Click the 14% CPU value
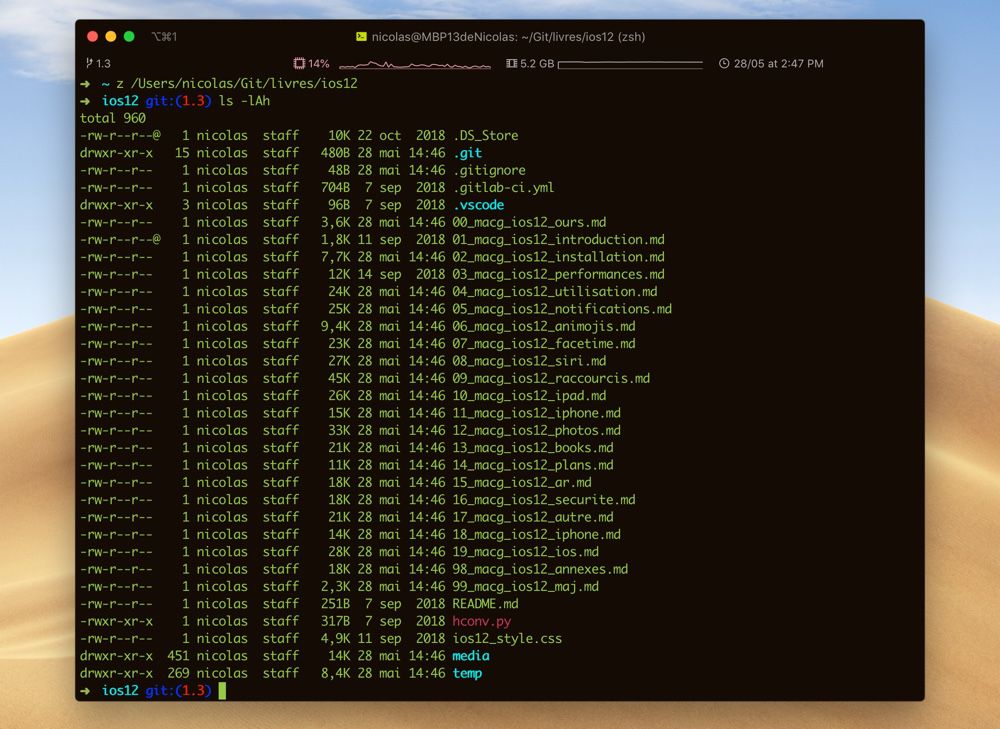 (x=318, y=63)
